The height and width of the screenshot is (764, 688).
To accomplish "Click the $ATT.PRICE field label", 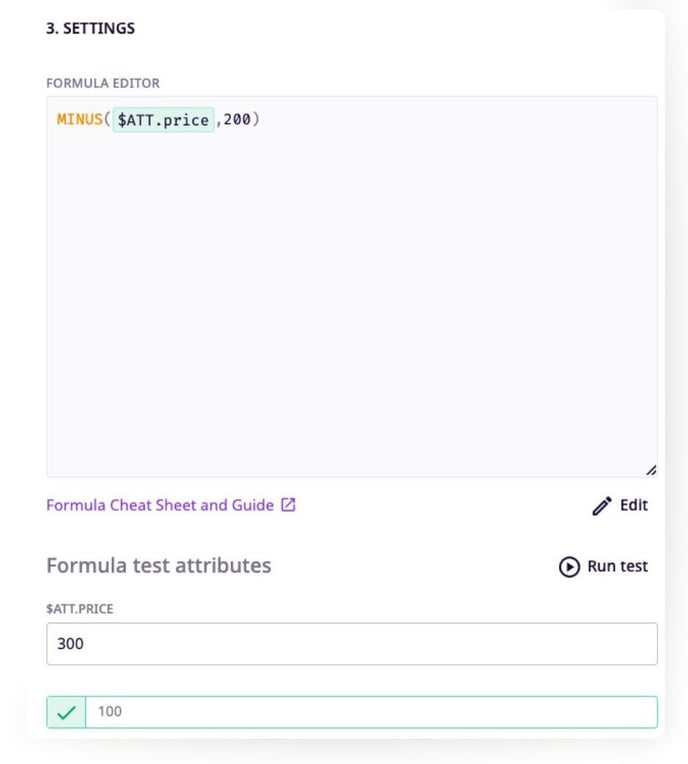I will 79,608.
